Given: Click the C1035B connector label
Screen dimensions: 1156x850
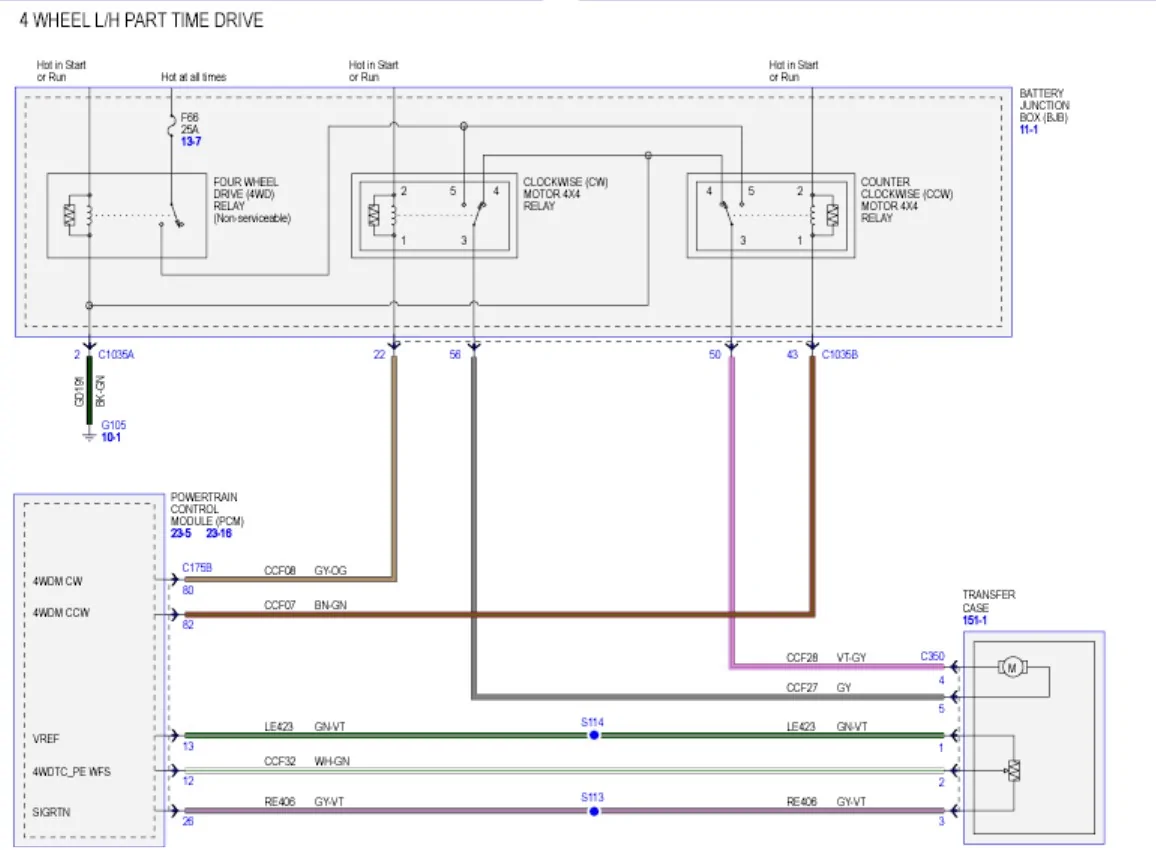Looking at the screenshot, I should pos(840,355).
